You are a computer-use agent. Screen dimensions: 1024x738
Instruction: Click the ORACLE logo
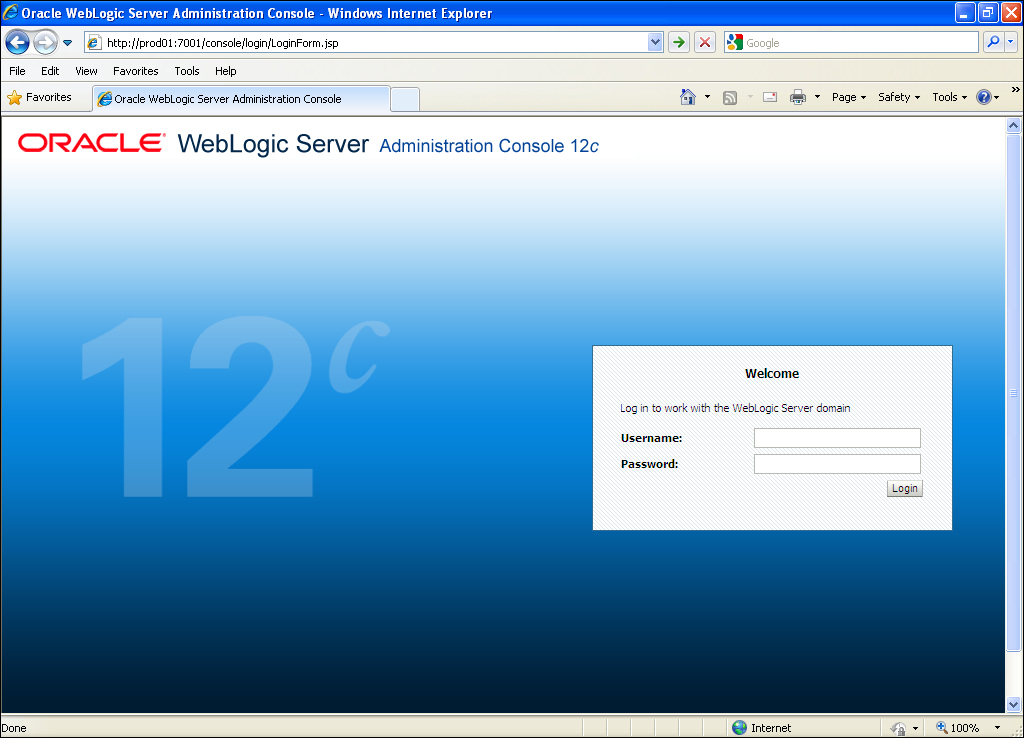pyautogui.click(x=91, y=143)
